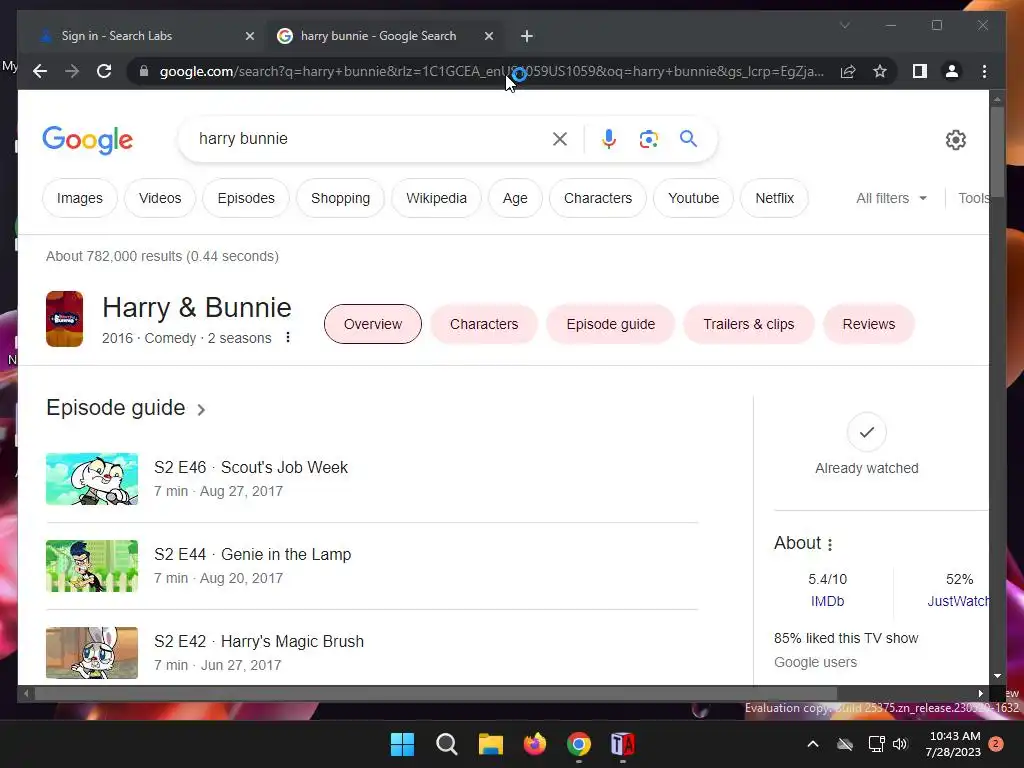Filter results by Videos
The image size is (1024, 768).
pos(160,198)
